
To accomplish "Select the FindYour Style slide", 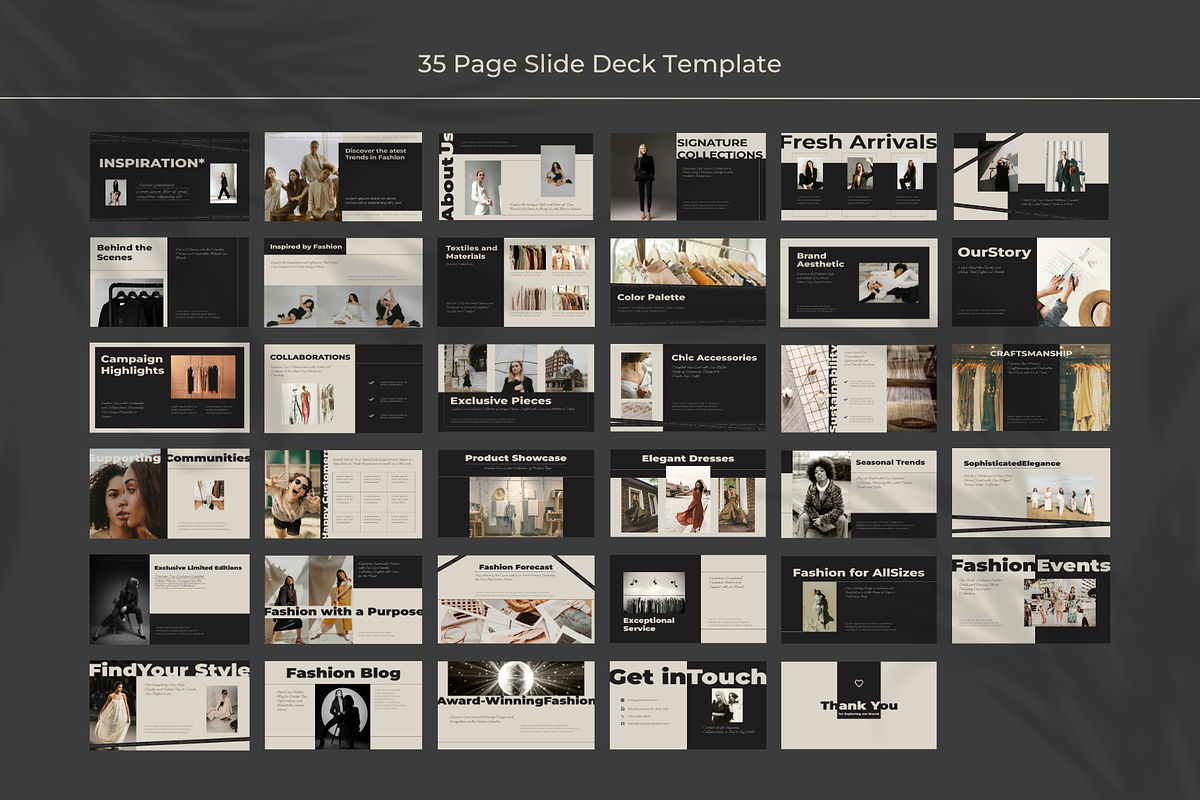I will 169,705.
